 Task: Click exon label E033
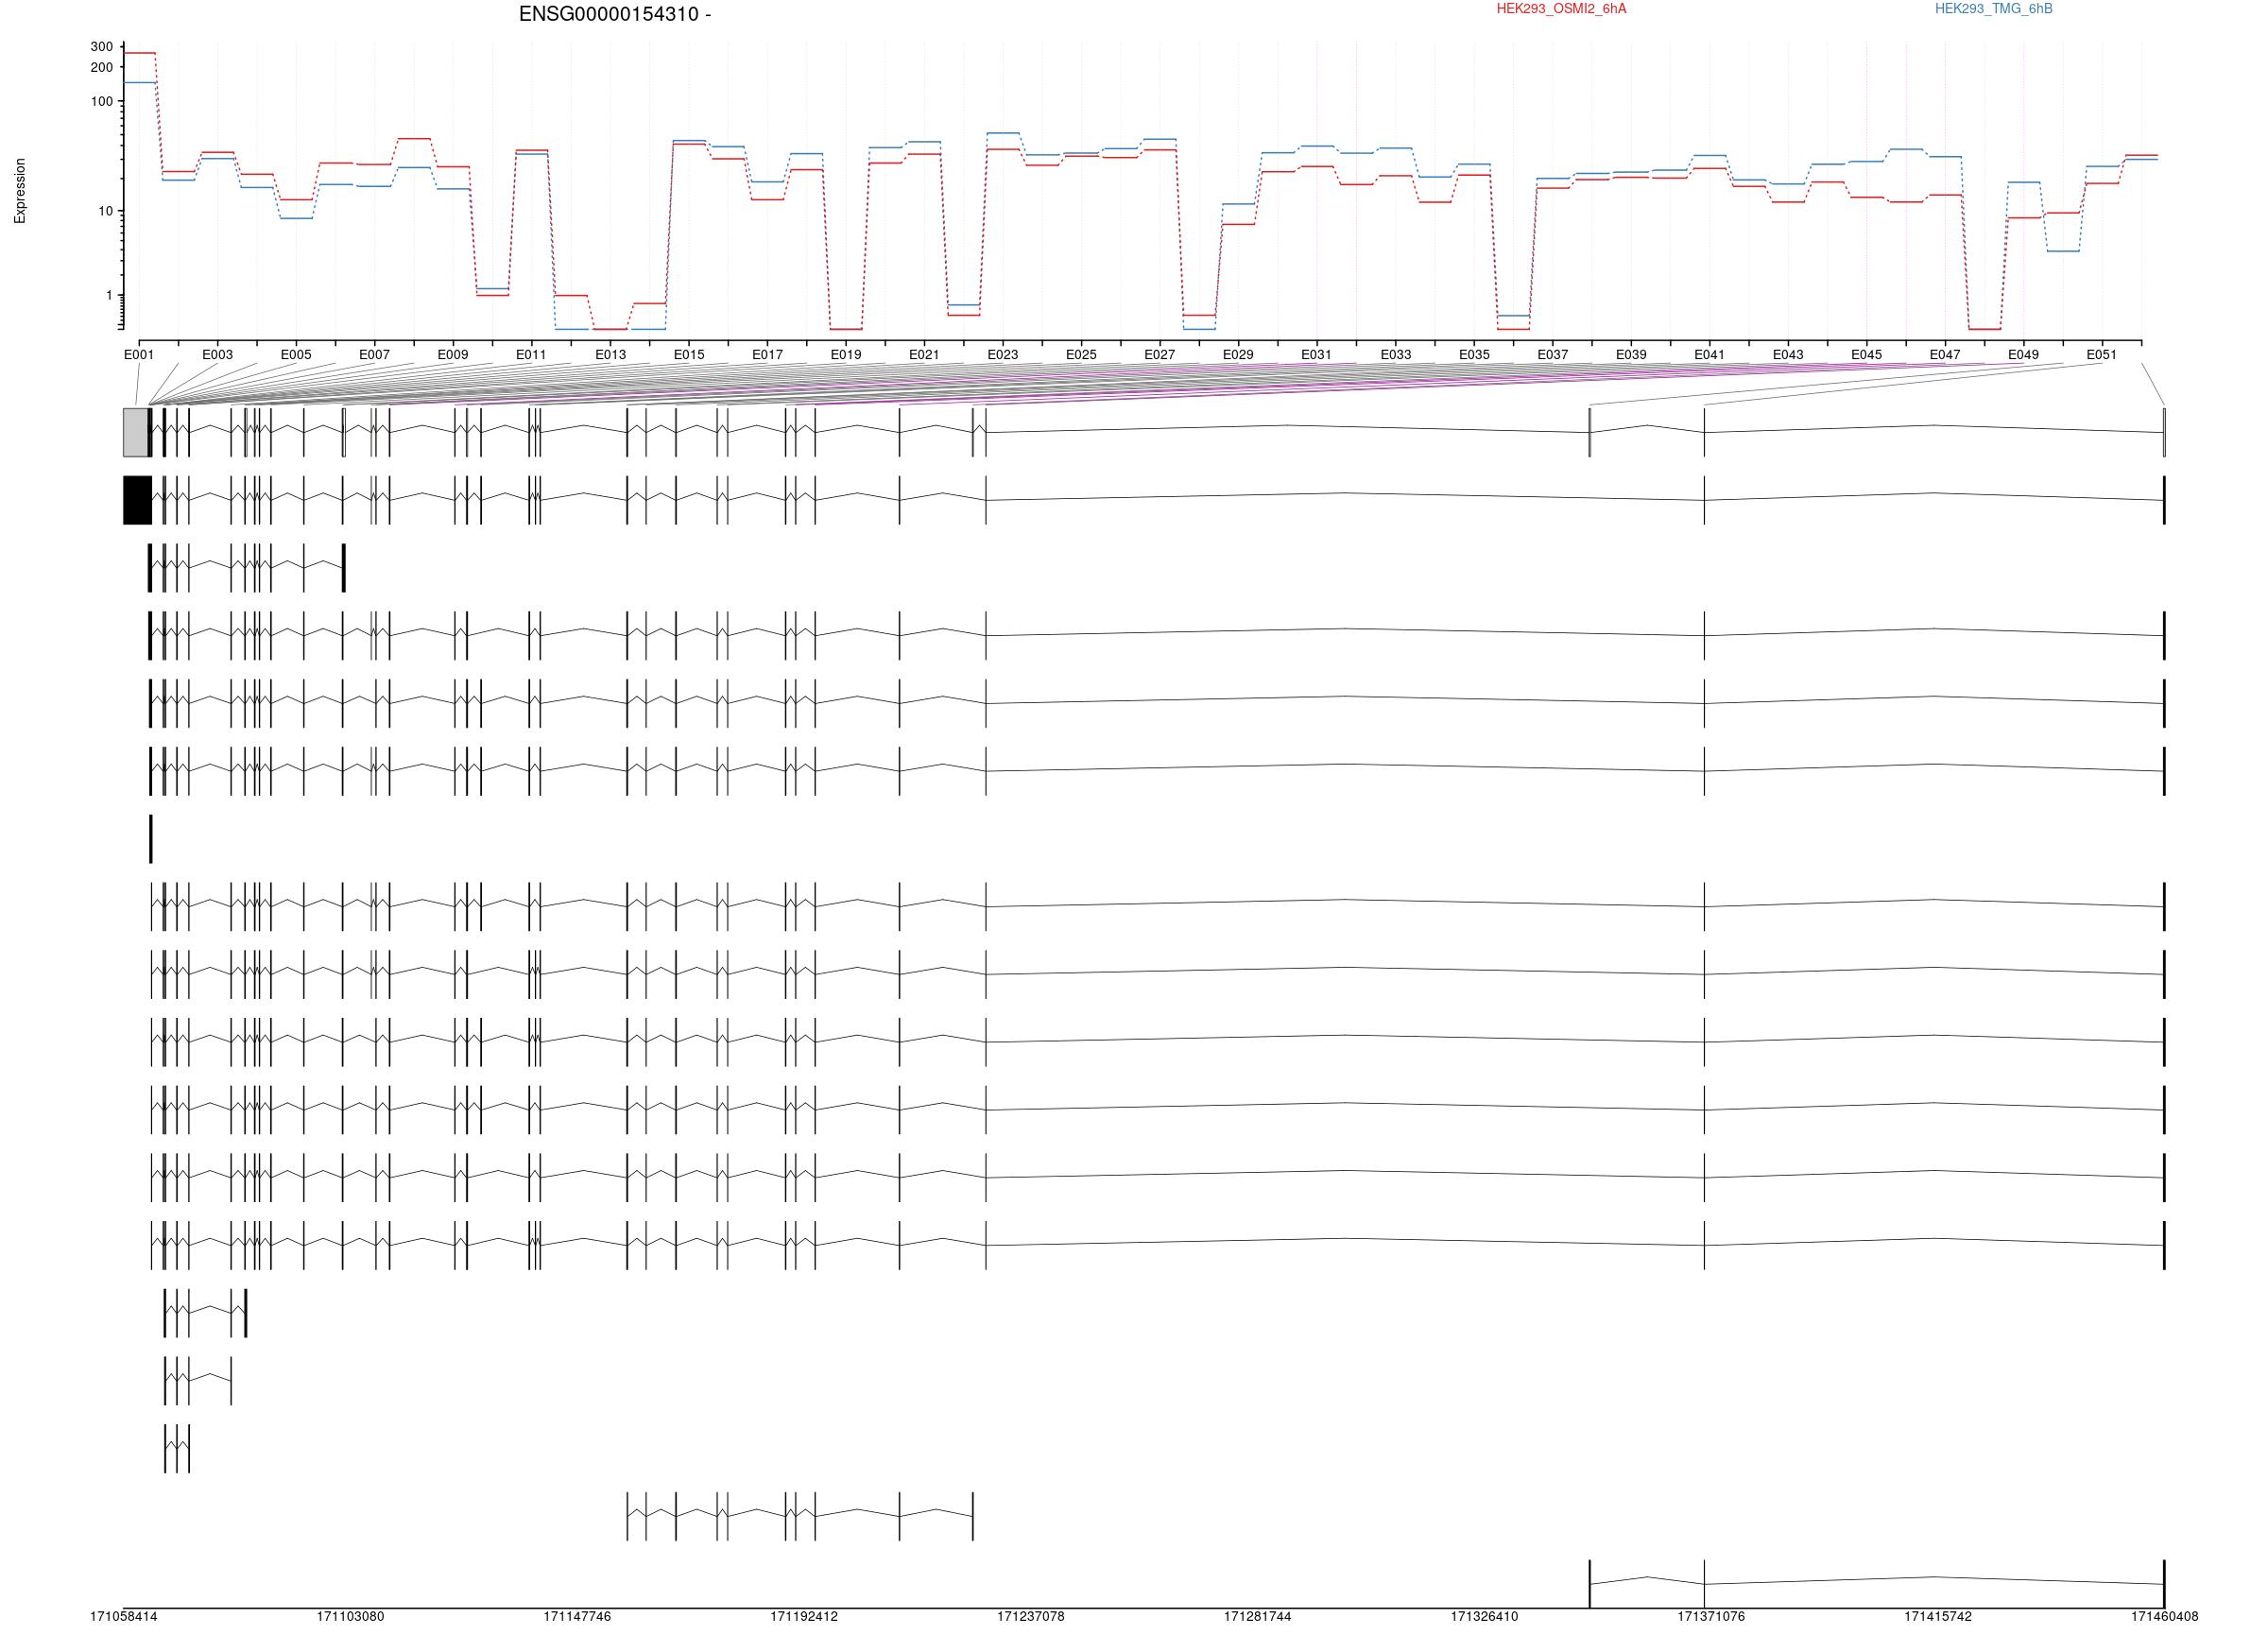[1396, 355]
